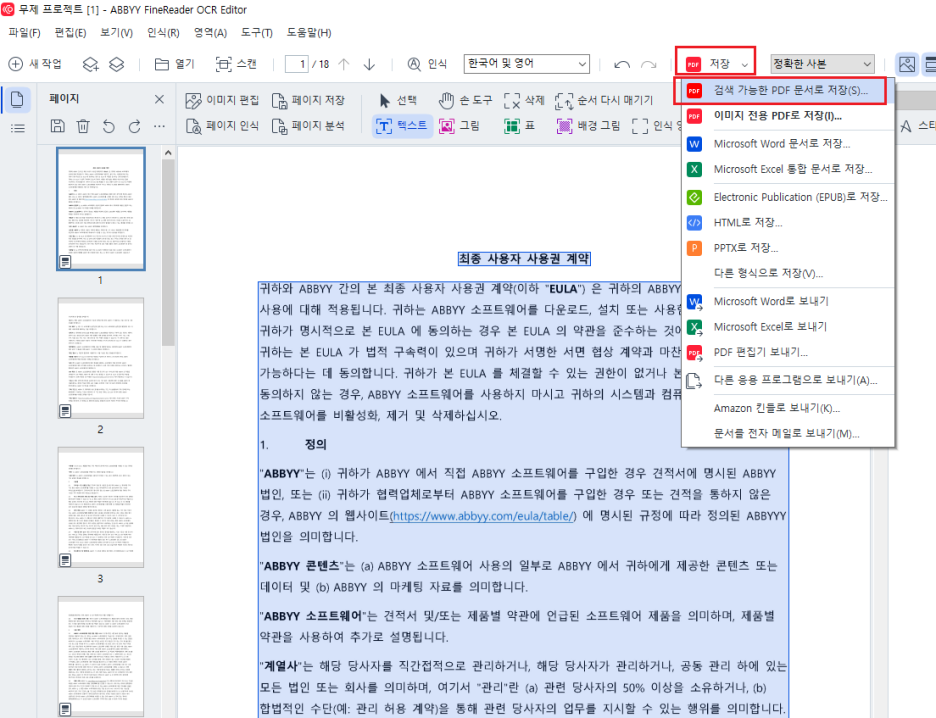Choose Microsoft Word 문서로 저장
Image resolution: width=936 pixels, height=718 pixels.
[787, 144]
